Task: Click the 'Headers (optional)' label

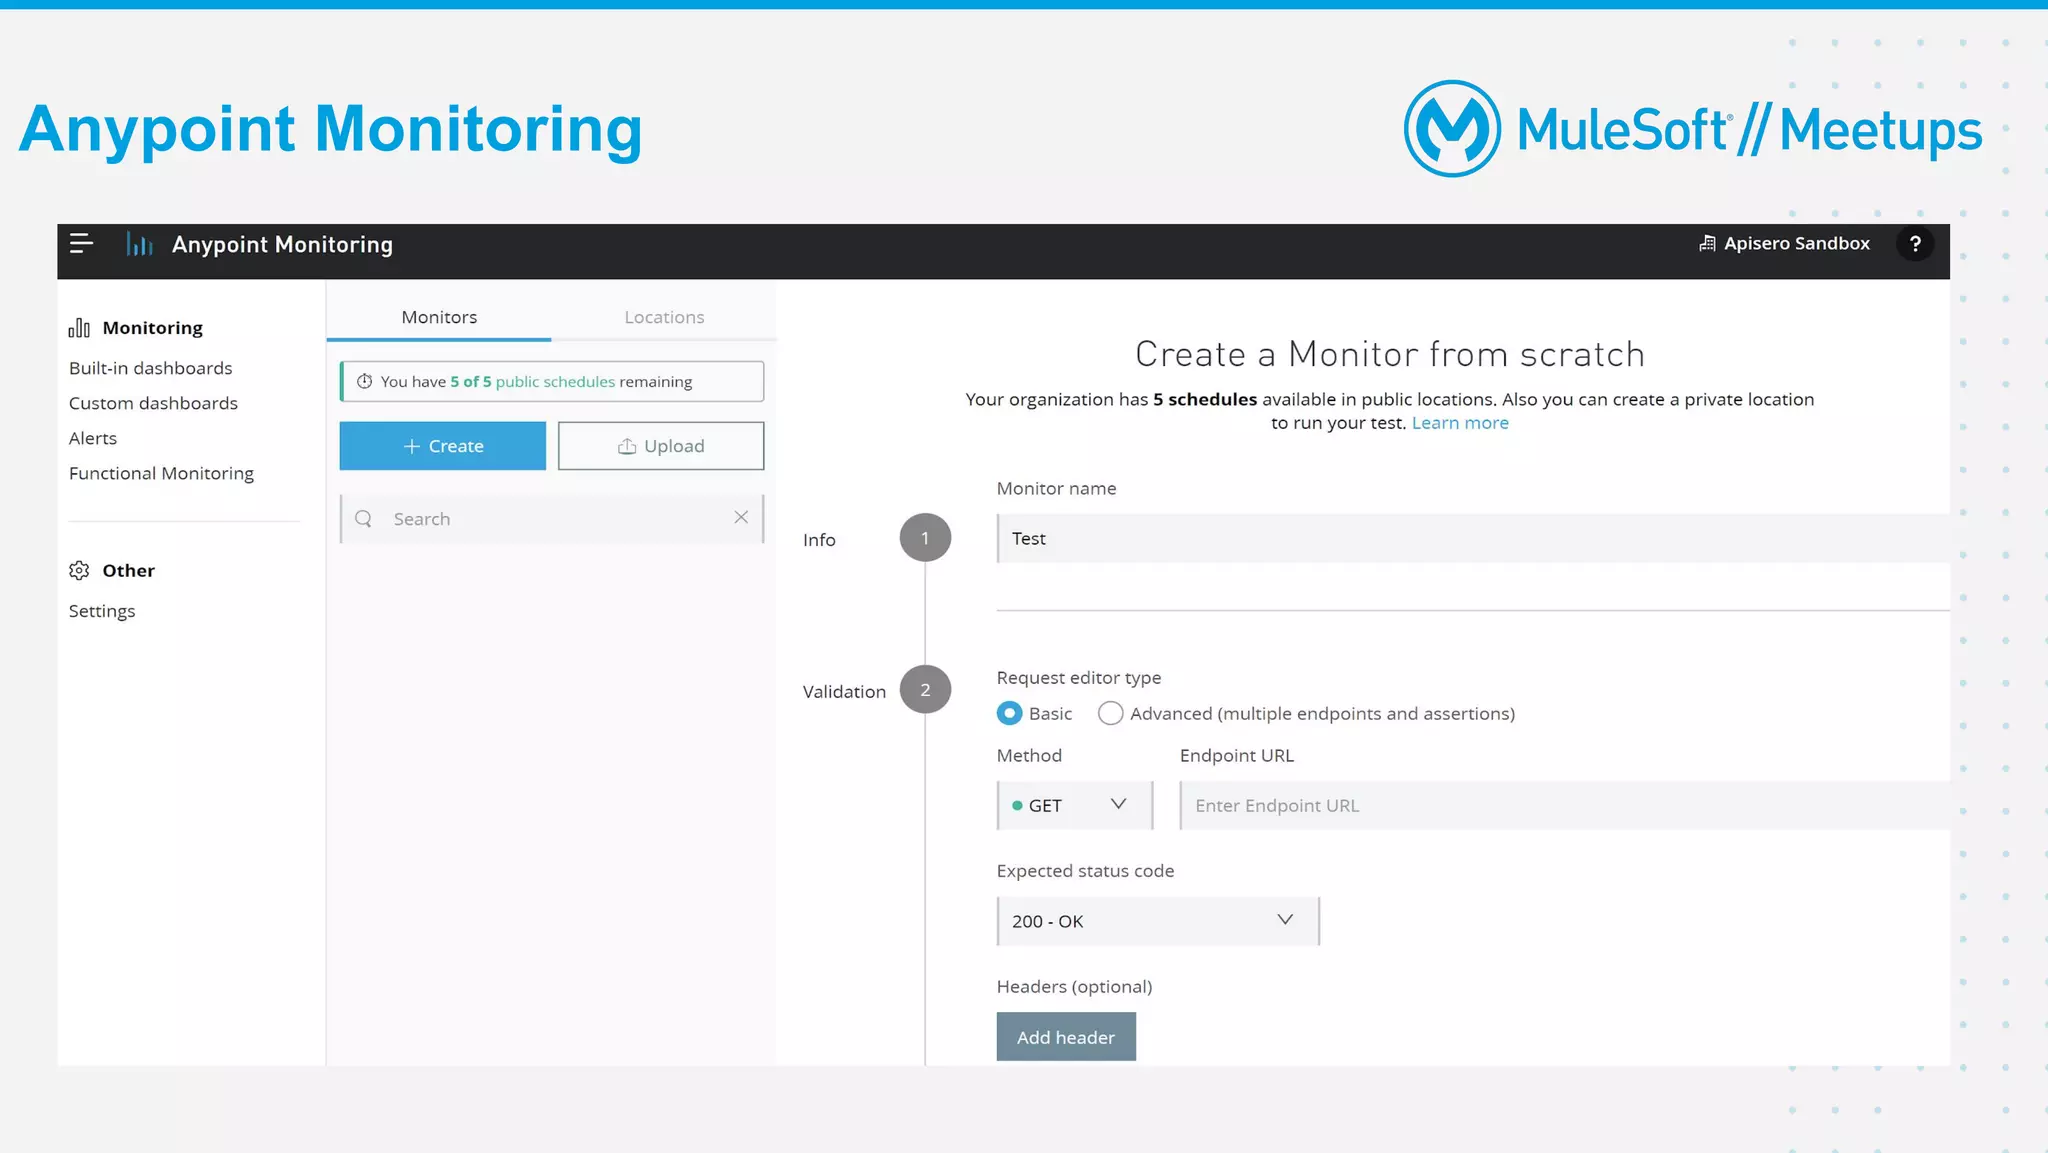Action: click(1074, 987)
